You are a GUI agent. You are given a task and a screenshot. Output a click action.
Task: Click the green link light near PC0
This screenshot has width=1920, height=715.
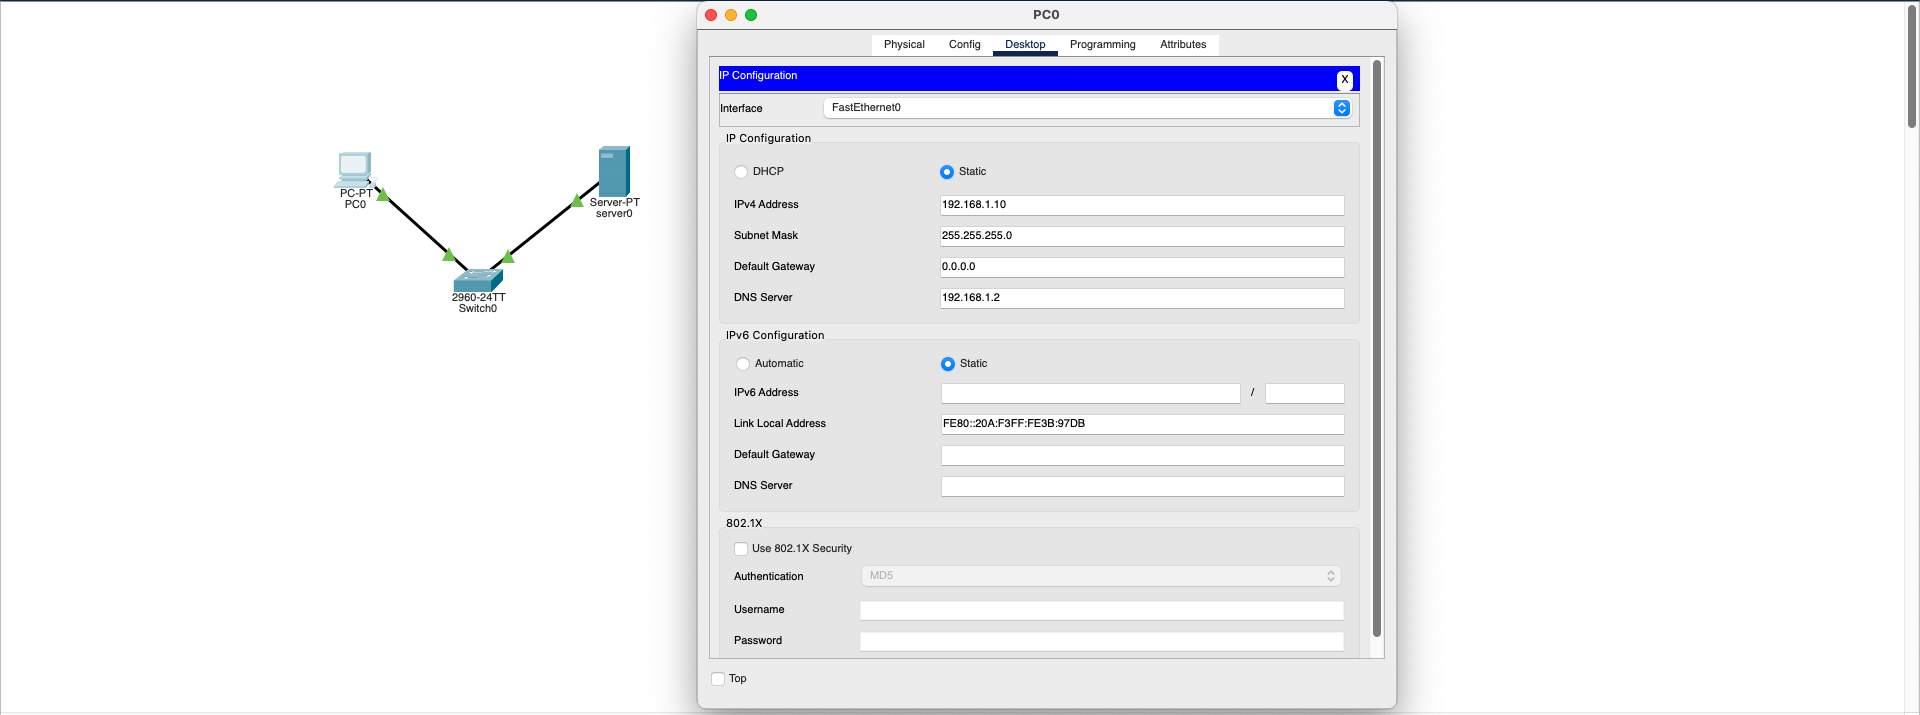[382, 194]
